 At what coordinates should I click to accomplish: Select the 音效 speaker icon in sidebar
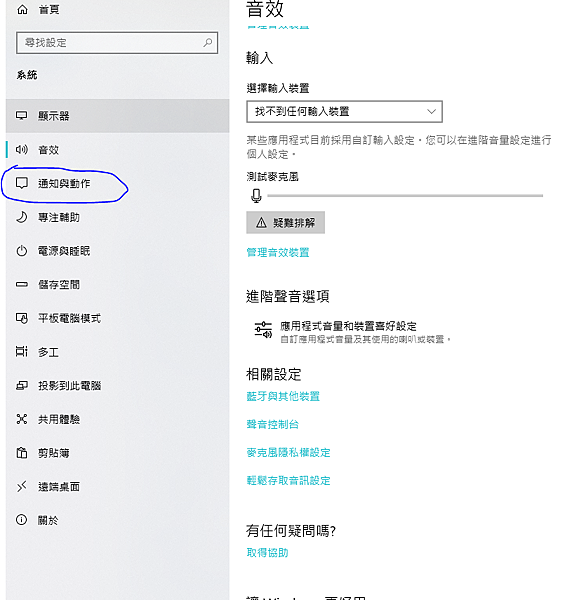tap(21, 149)
